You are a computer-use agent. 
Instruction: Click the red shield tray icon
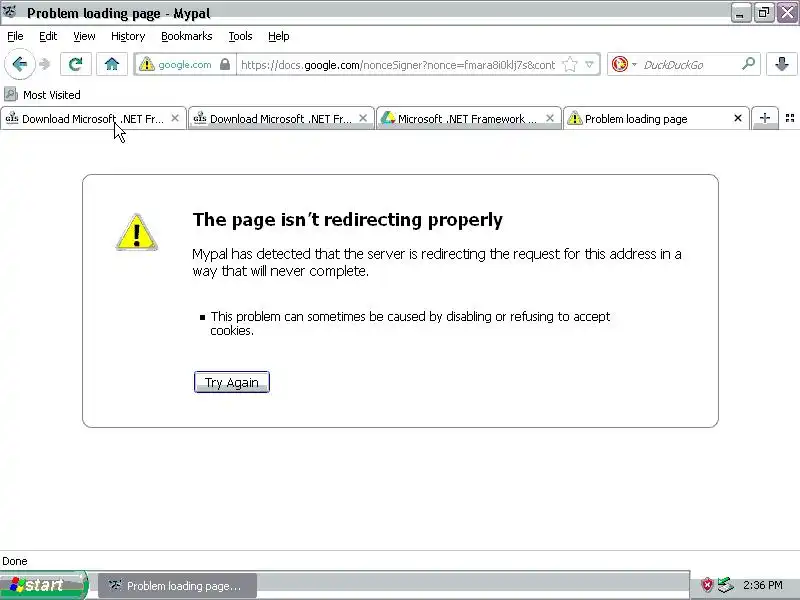[707, 585]
